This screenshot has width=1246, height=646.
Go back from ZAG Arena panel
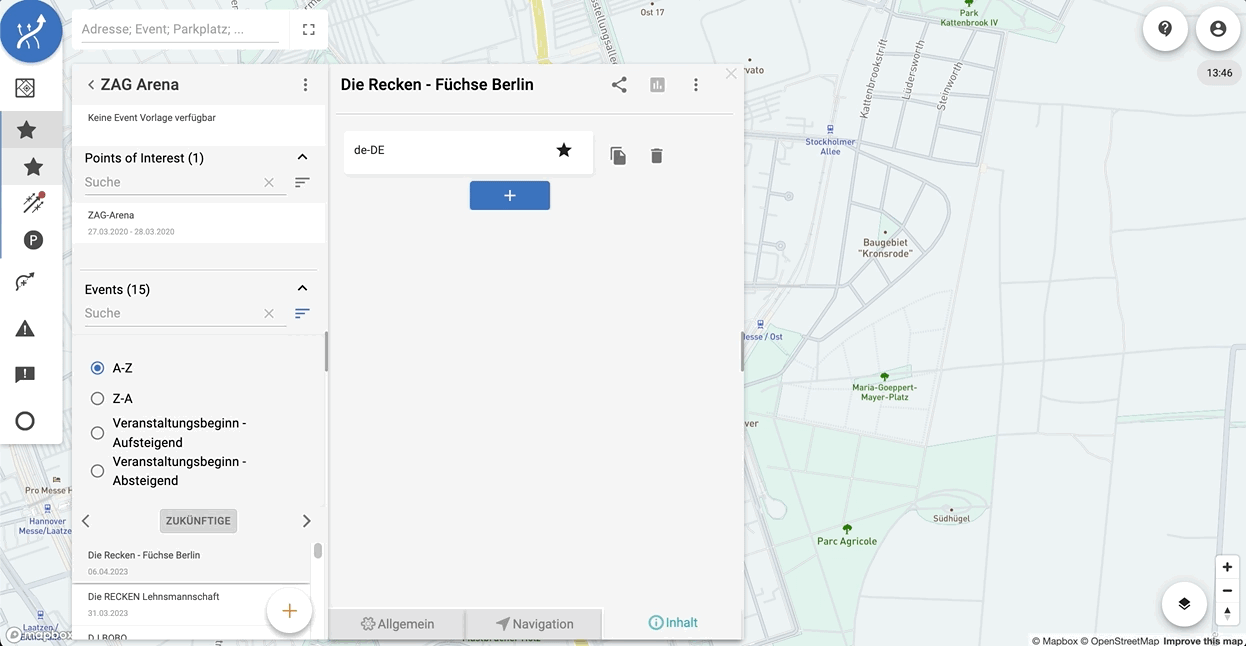91,85
